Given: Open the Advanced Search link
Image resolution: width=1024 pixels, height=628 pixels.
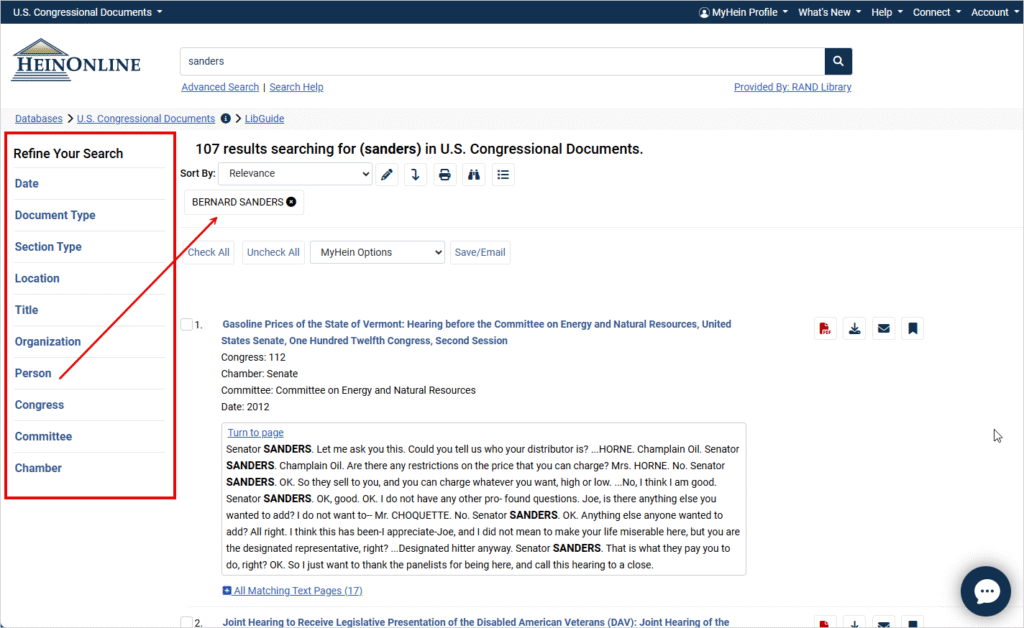Looking at the screenshot, I should 220,87.
